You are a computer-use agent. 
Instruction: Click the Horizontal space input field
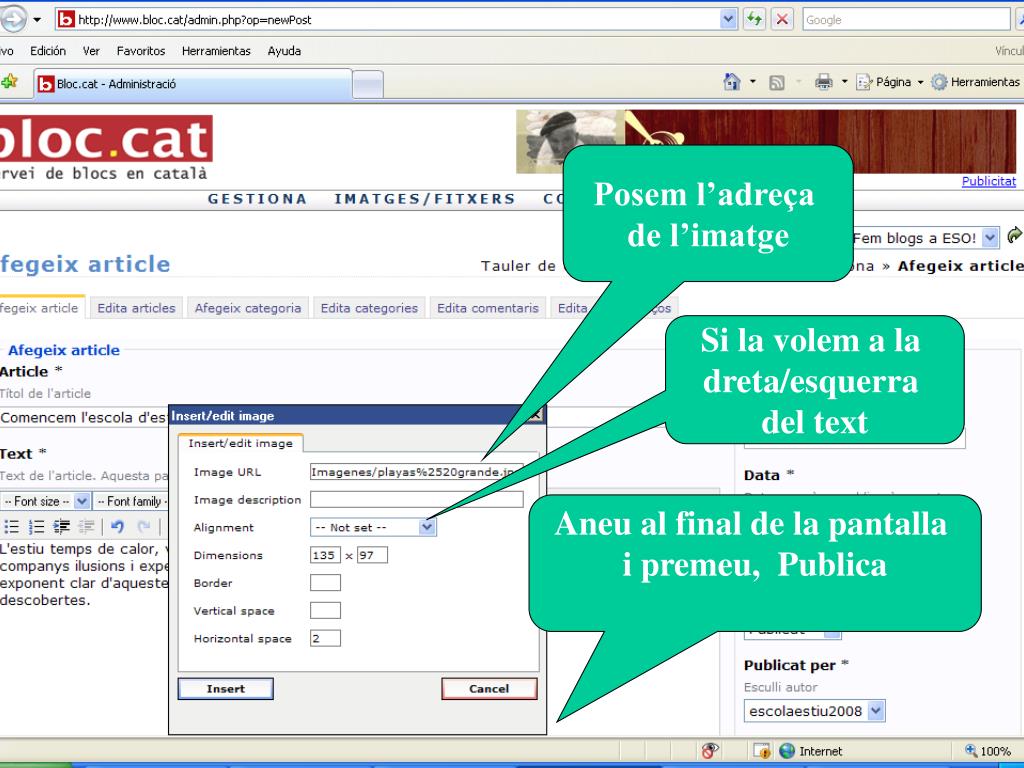325,638
